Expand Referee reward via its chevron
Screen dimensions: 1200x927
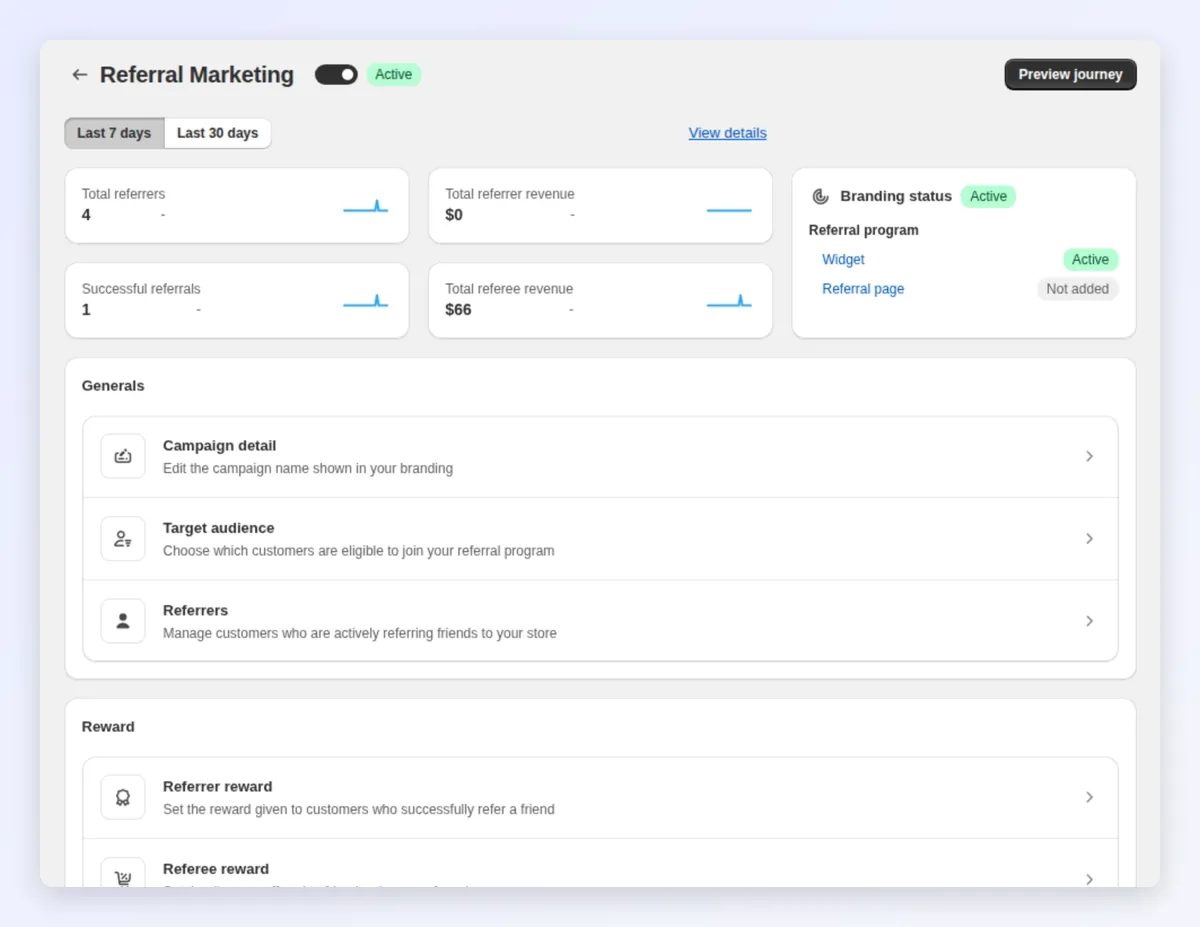(1089, 879)
